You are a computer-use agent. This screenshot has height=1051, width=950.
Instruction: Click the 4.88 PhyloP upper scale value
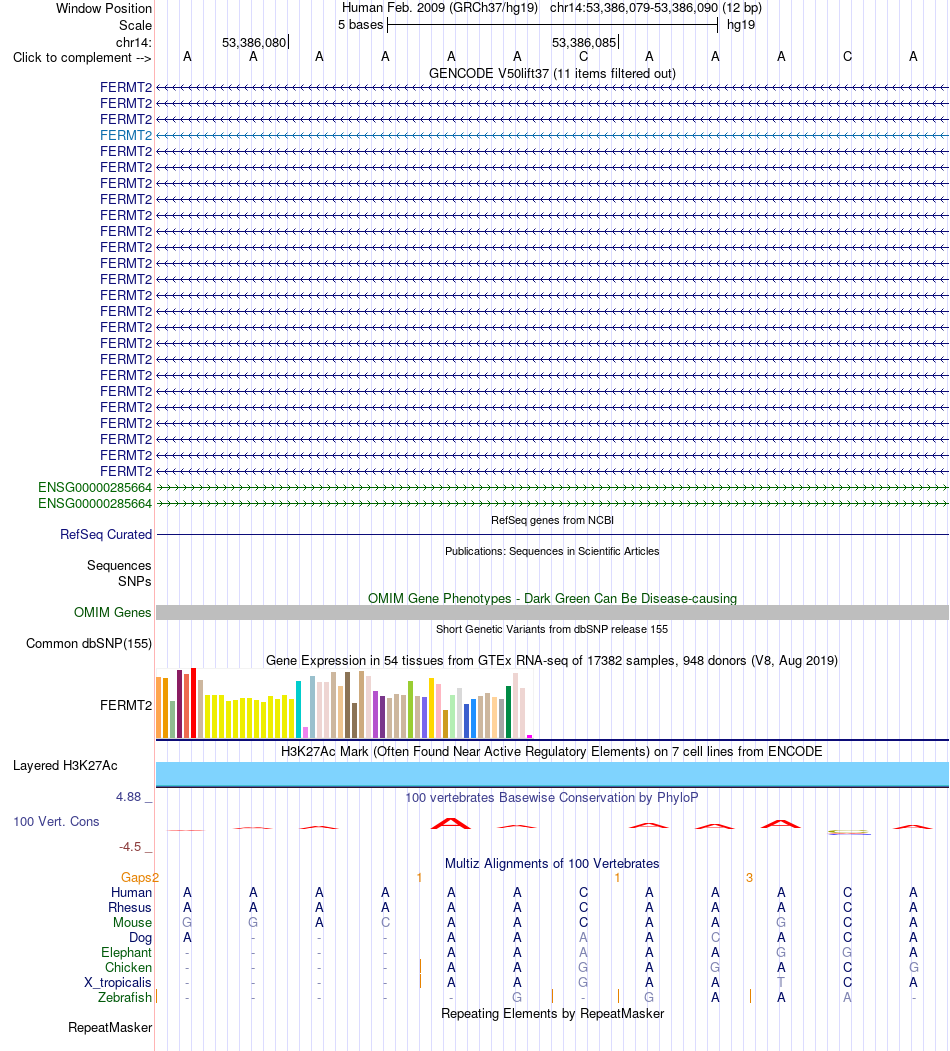point(128,797)
